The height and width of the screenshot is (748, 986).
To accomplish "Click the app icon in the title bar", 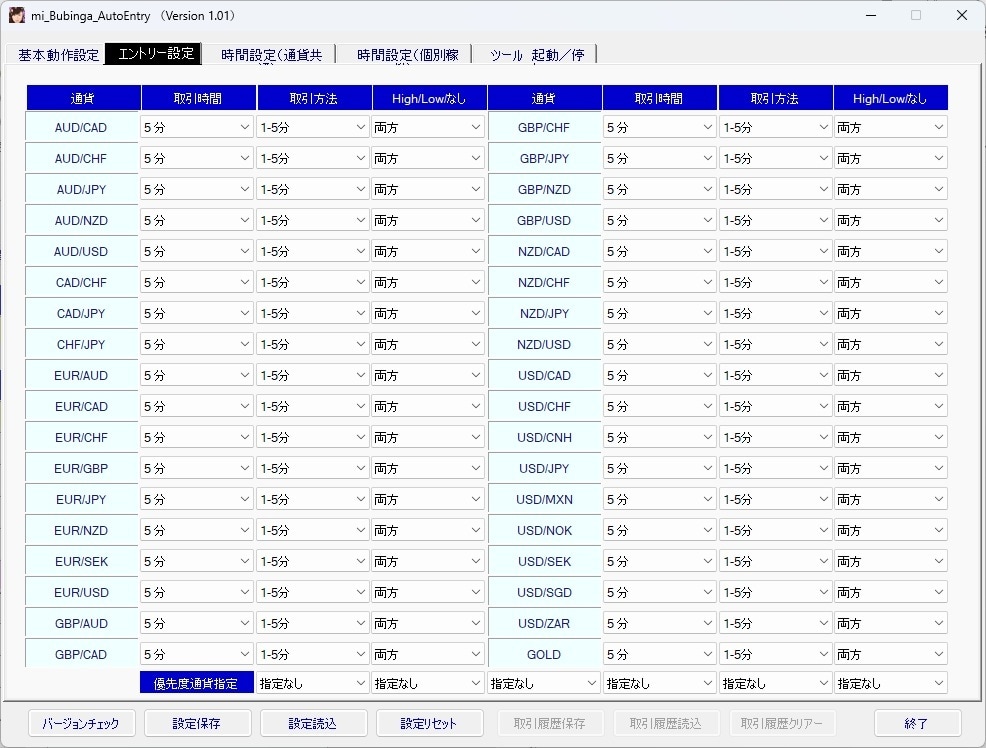I will pos(16,16).
